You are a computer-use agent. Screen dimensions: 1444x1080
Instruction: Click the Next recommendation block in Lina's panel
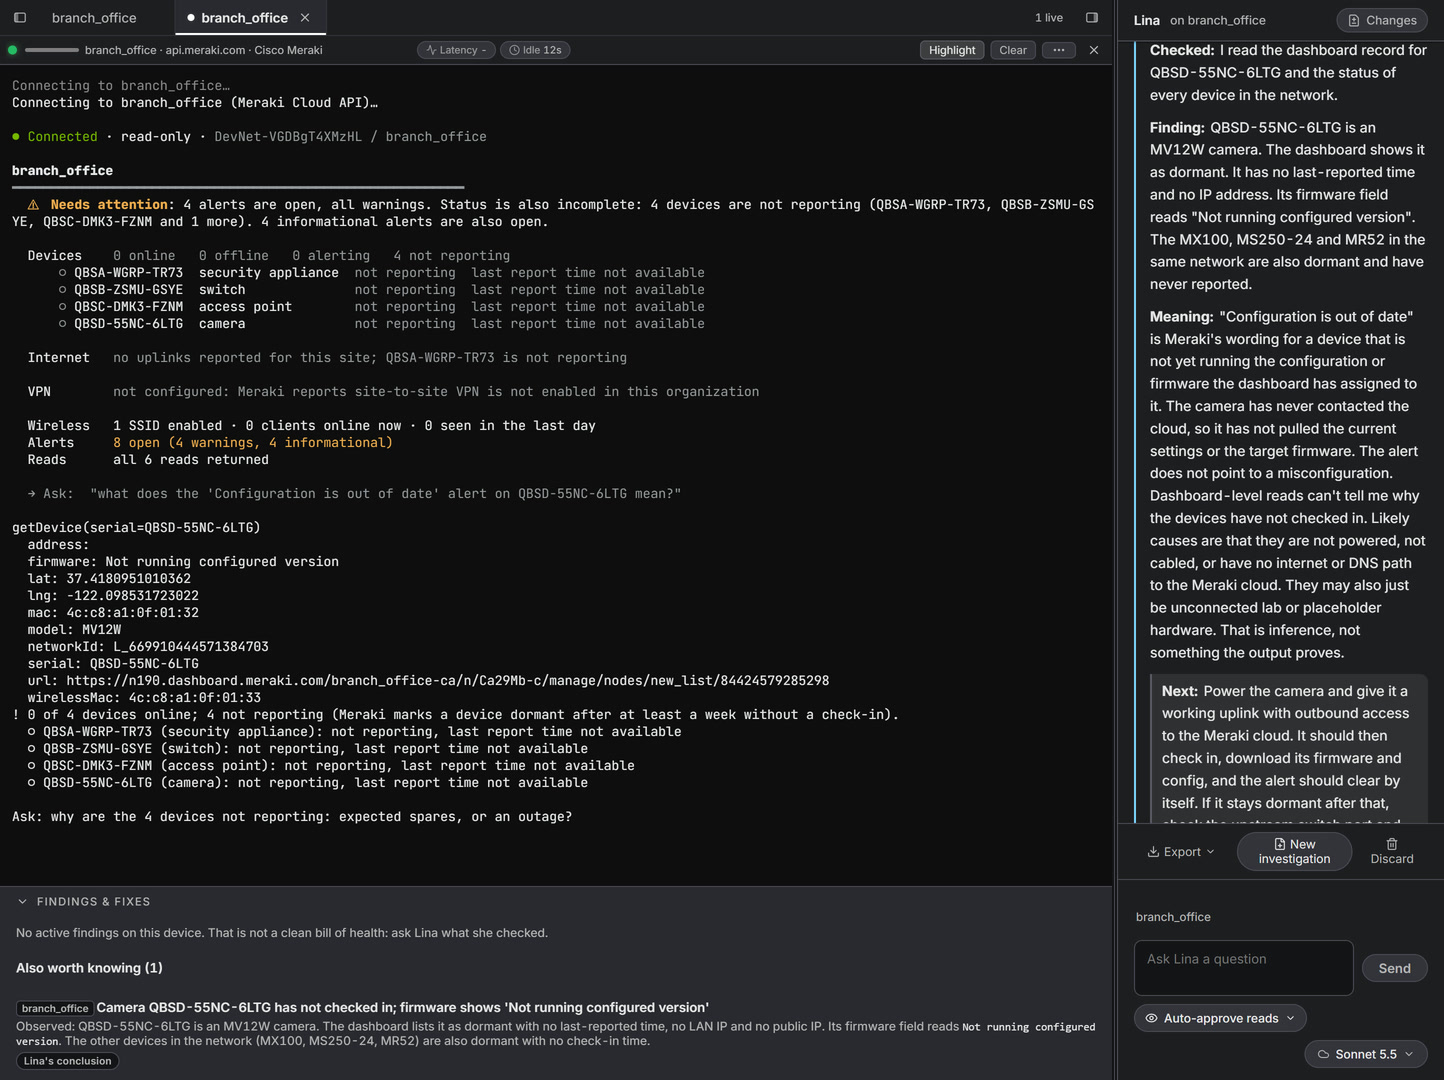click(x=1288, y=748)
